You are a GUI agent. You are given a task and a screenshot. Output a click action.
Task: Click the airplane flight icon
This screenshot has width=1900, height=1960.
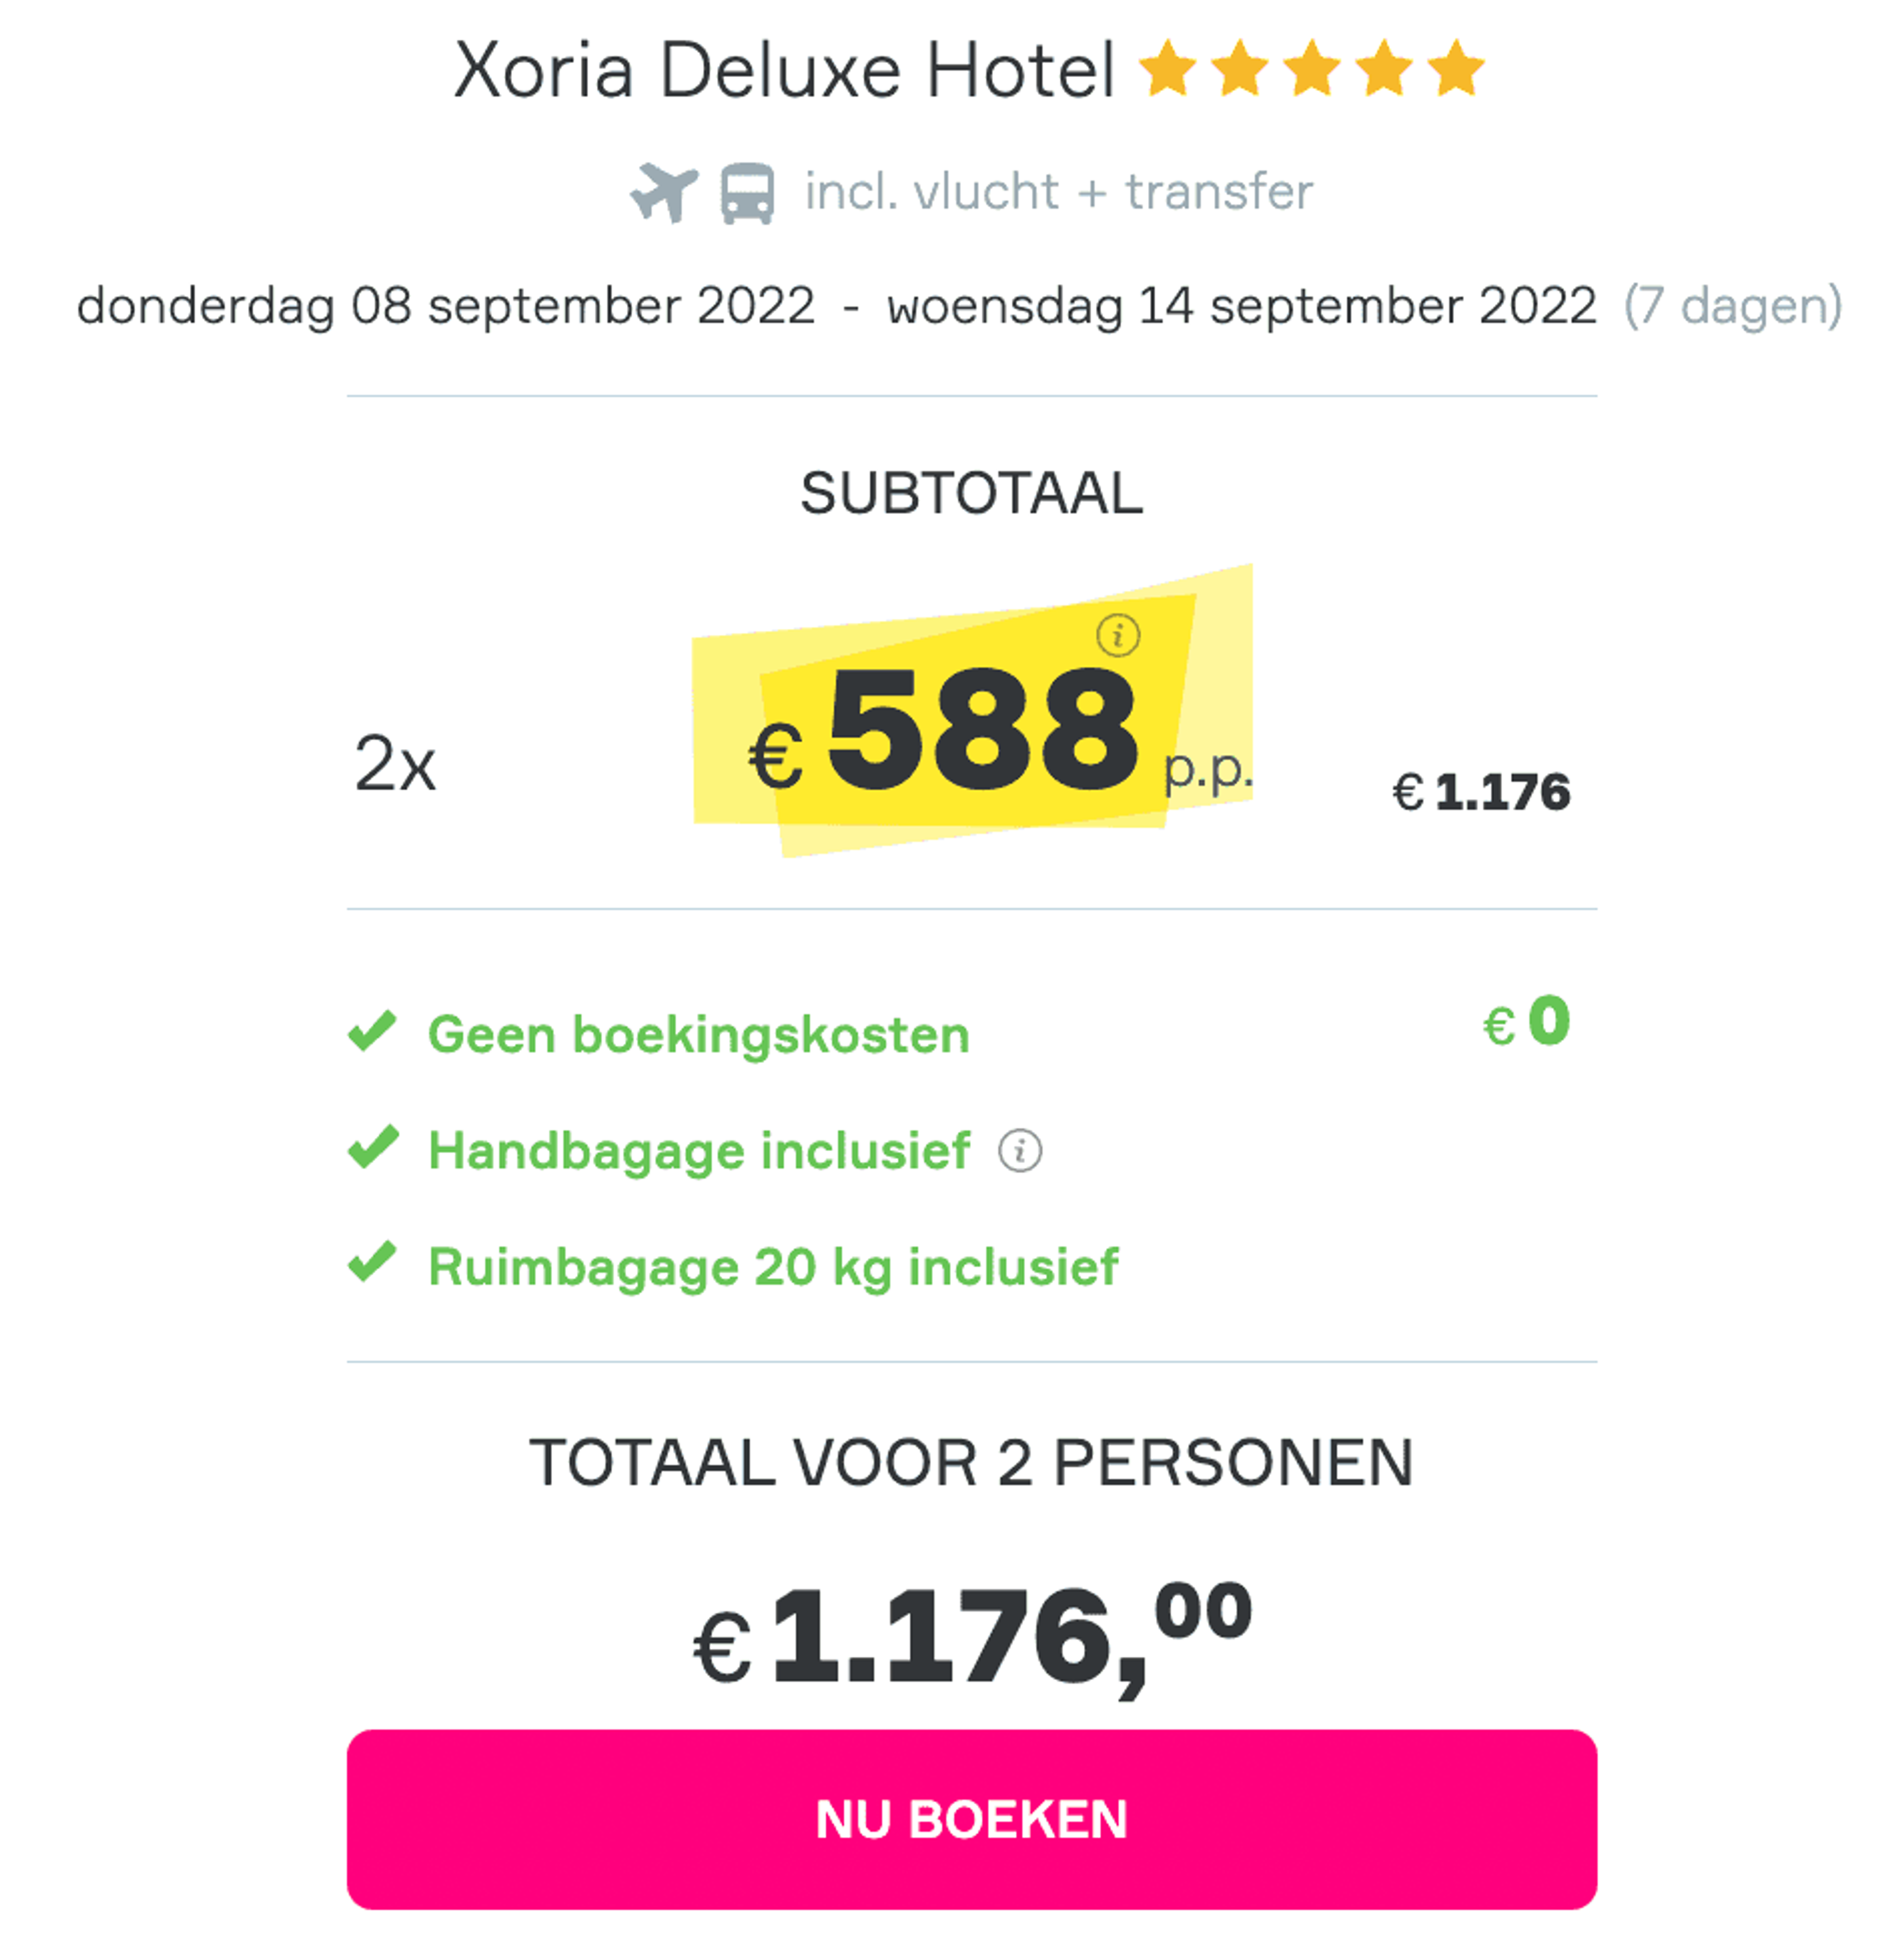pyautogui.click(x=663, y=191)
